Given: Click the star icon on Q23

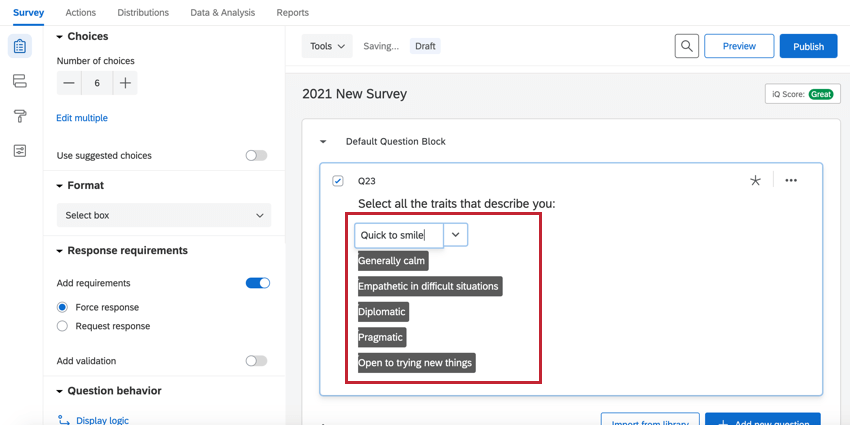Looking at the screenshot, I should 755,180.
